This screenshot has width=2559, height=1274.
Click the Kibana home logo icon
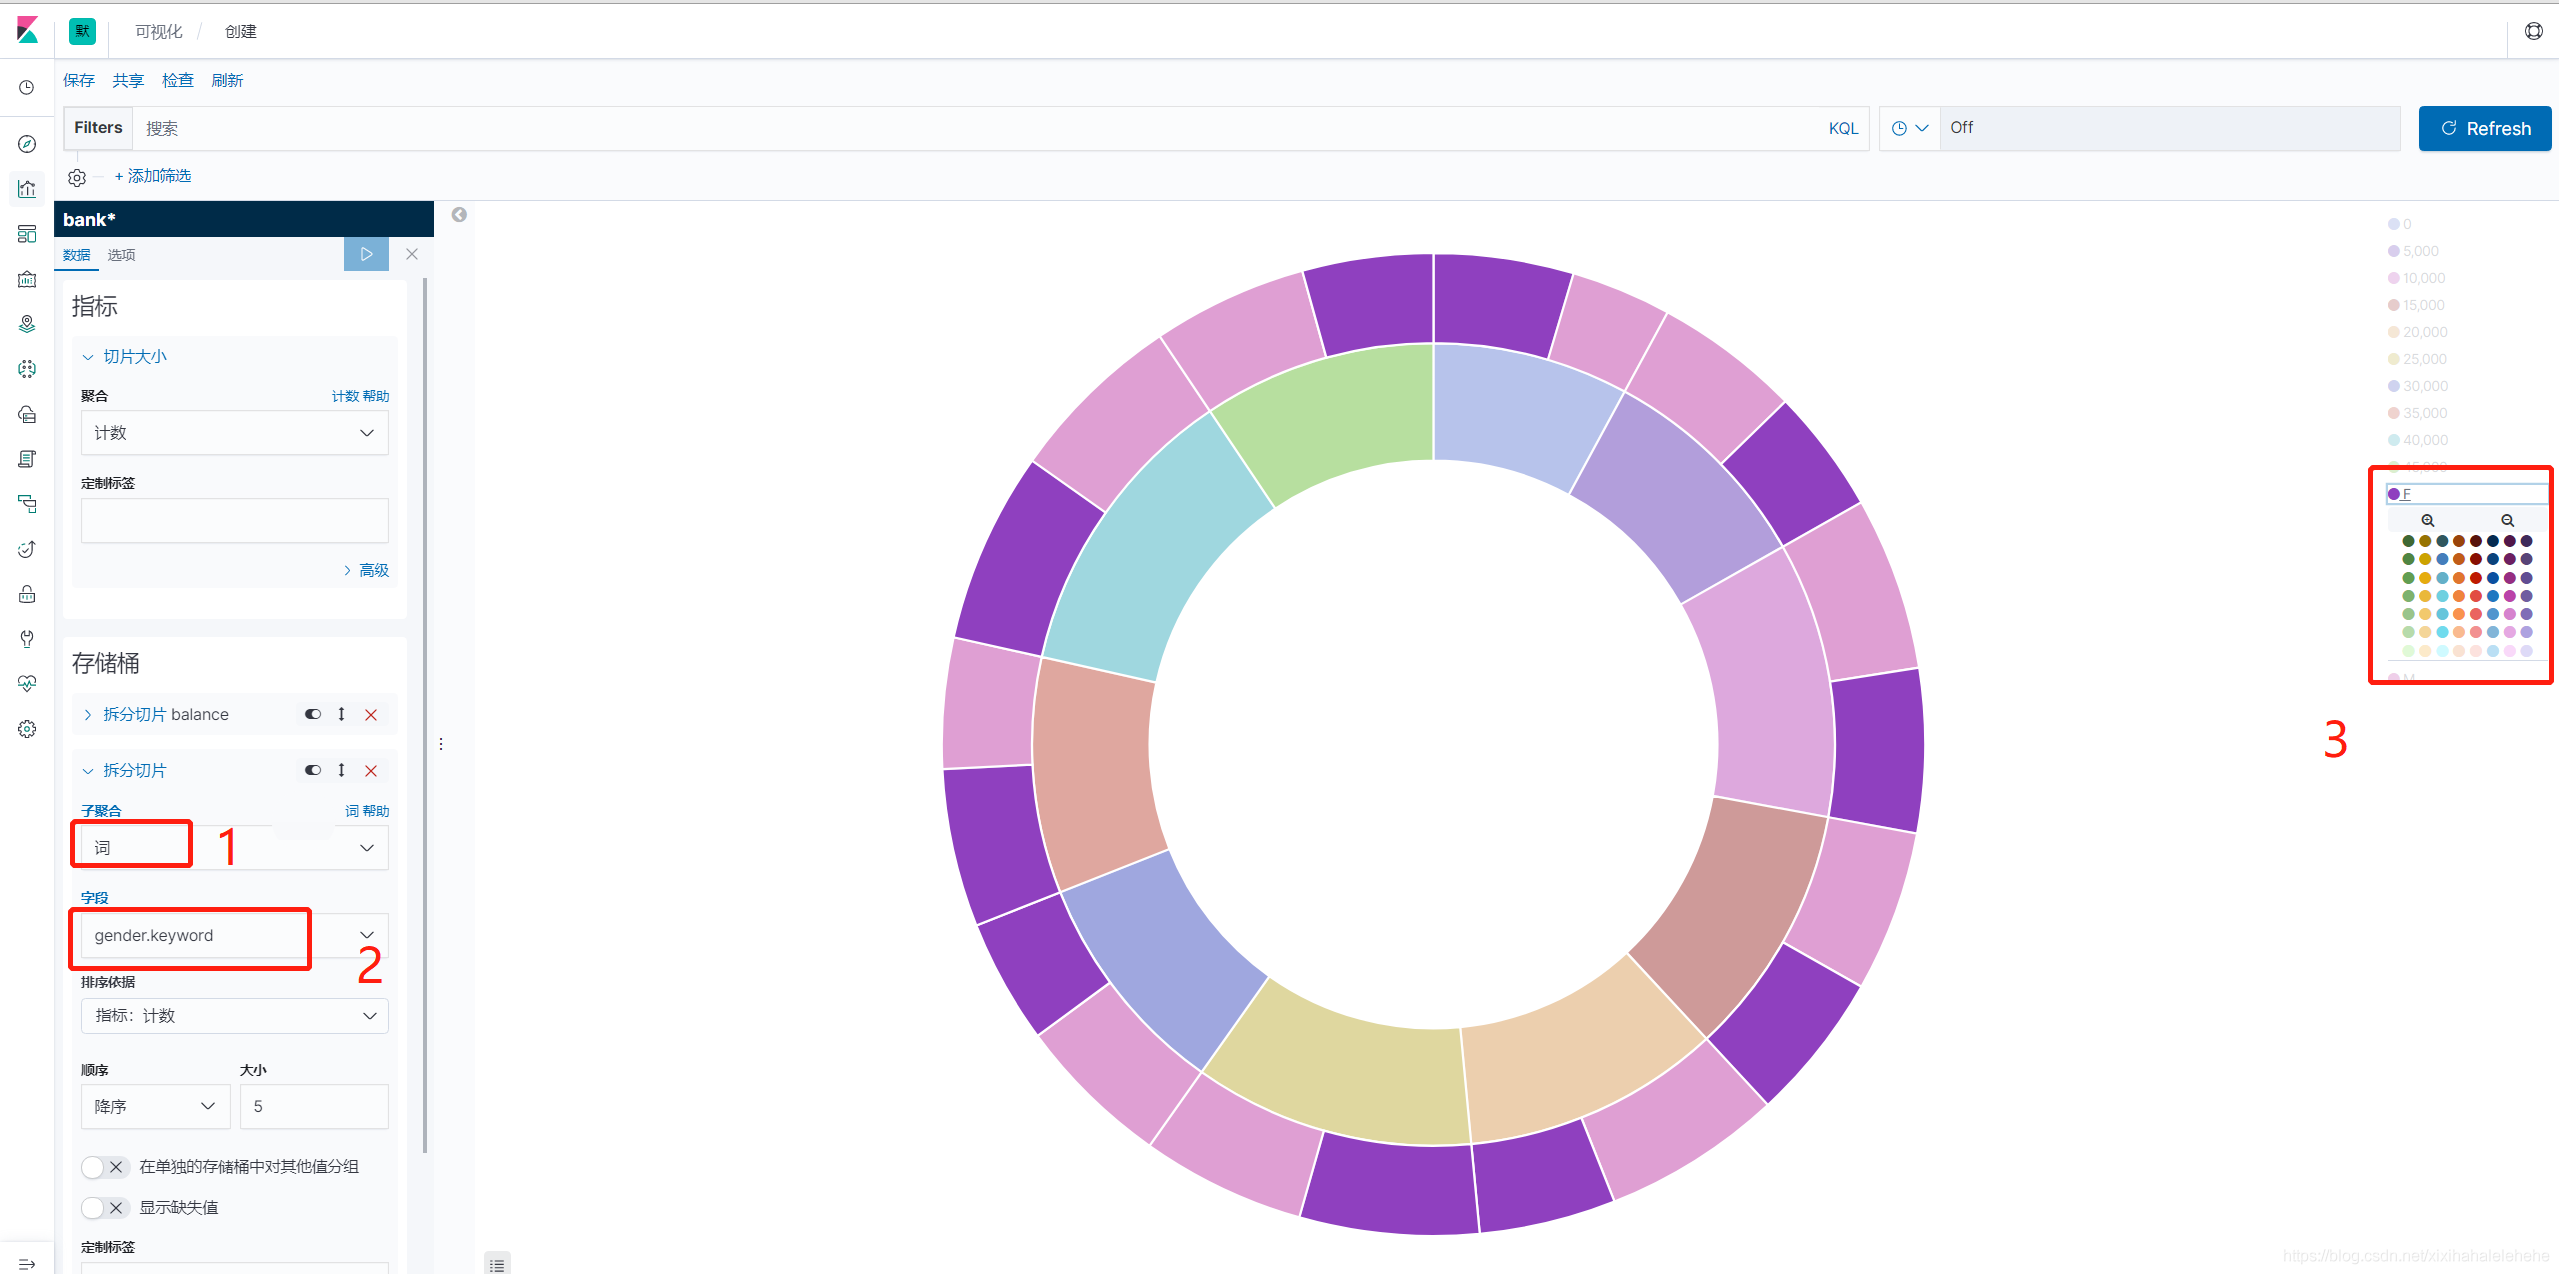pyautogui.click(x=28, y=29)
